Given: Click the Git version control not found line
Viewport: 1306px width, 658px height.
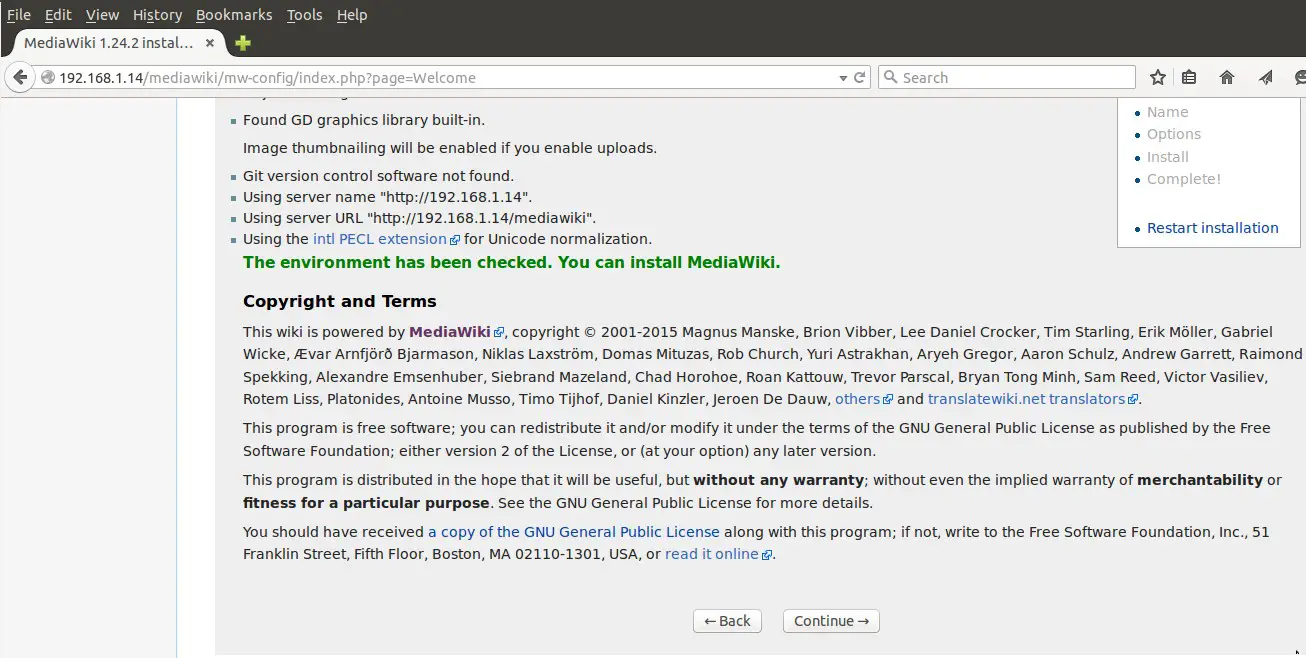Looking at the screenshot, I should (378, 176).
